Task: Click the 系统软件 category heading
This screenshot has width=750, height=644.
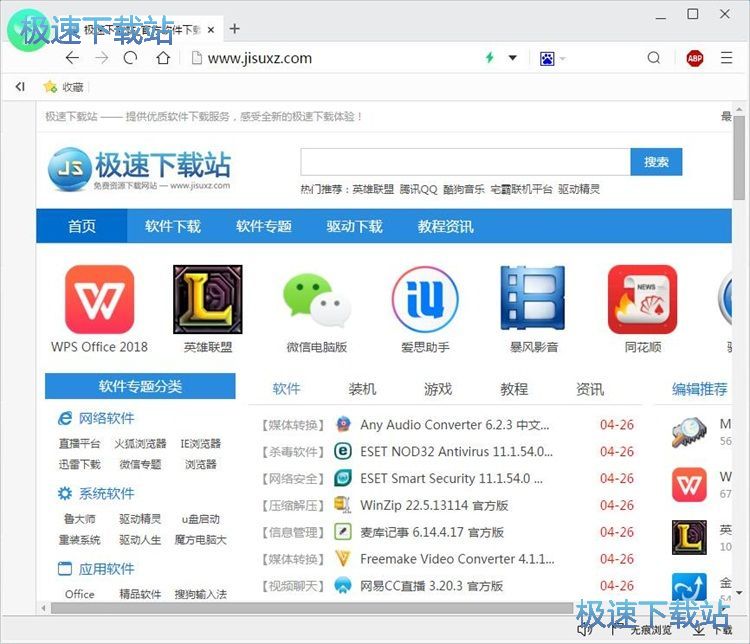Action: point(106,493)
